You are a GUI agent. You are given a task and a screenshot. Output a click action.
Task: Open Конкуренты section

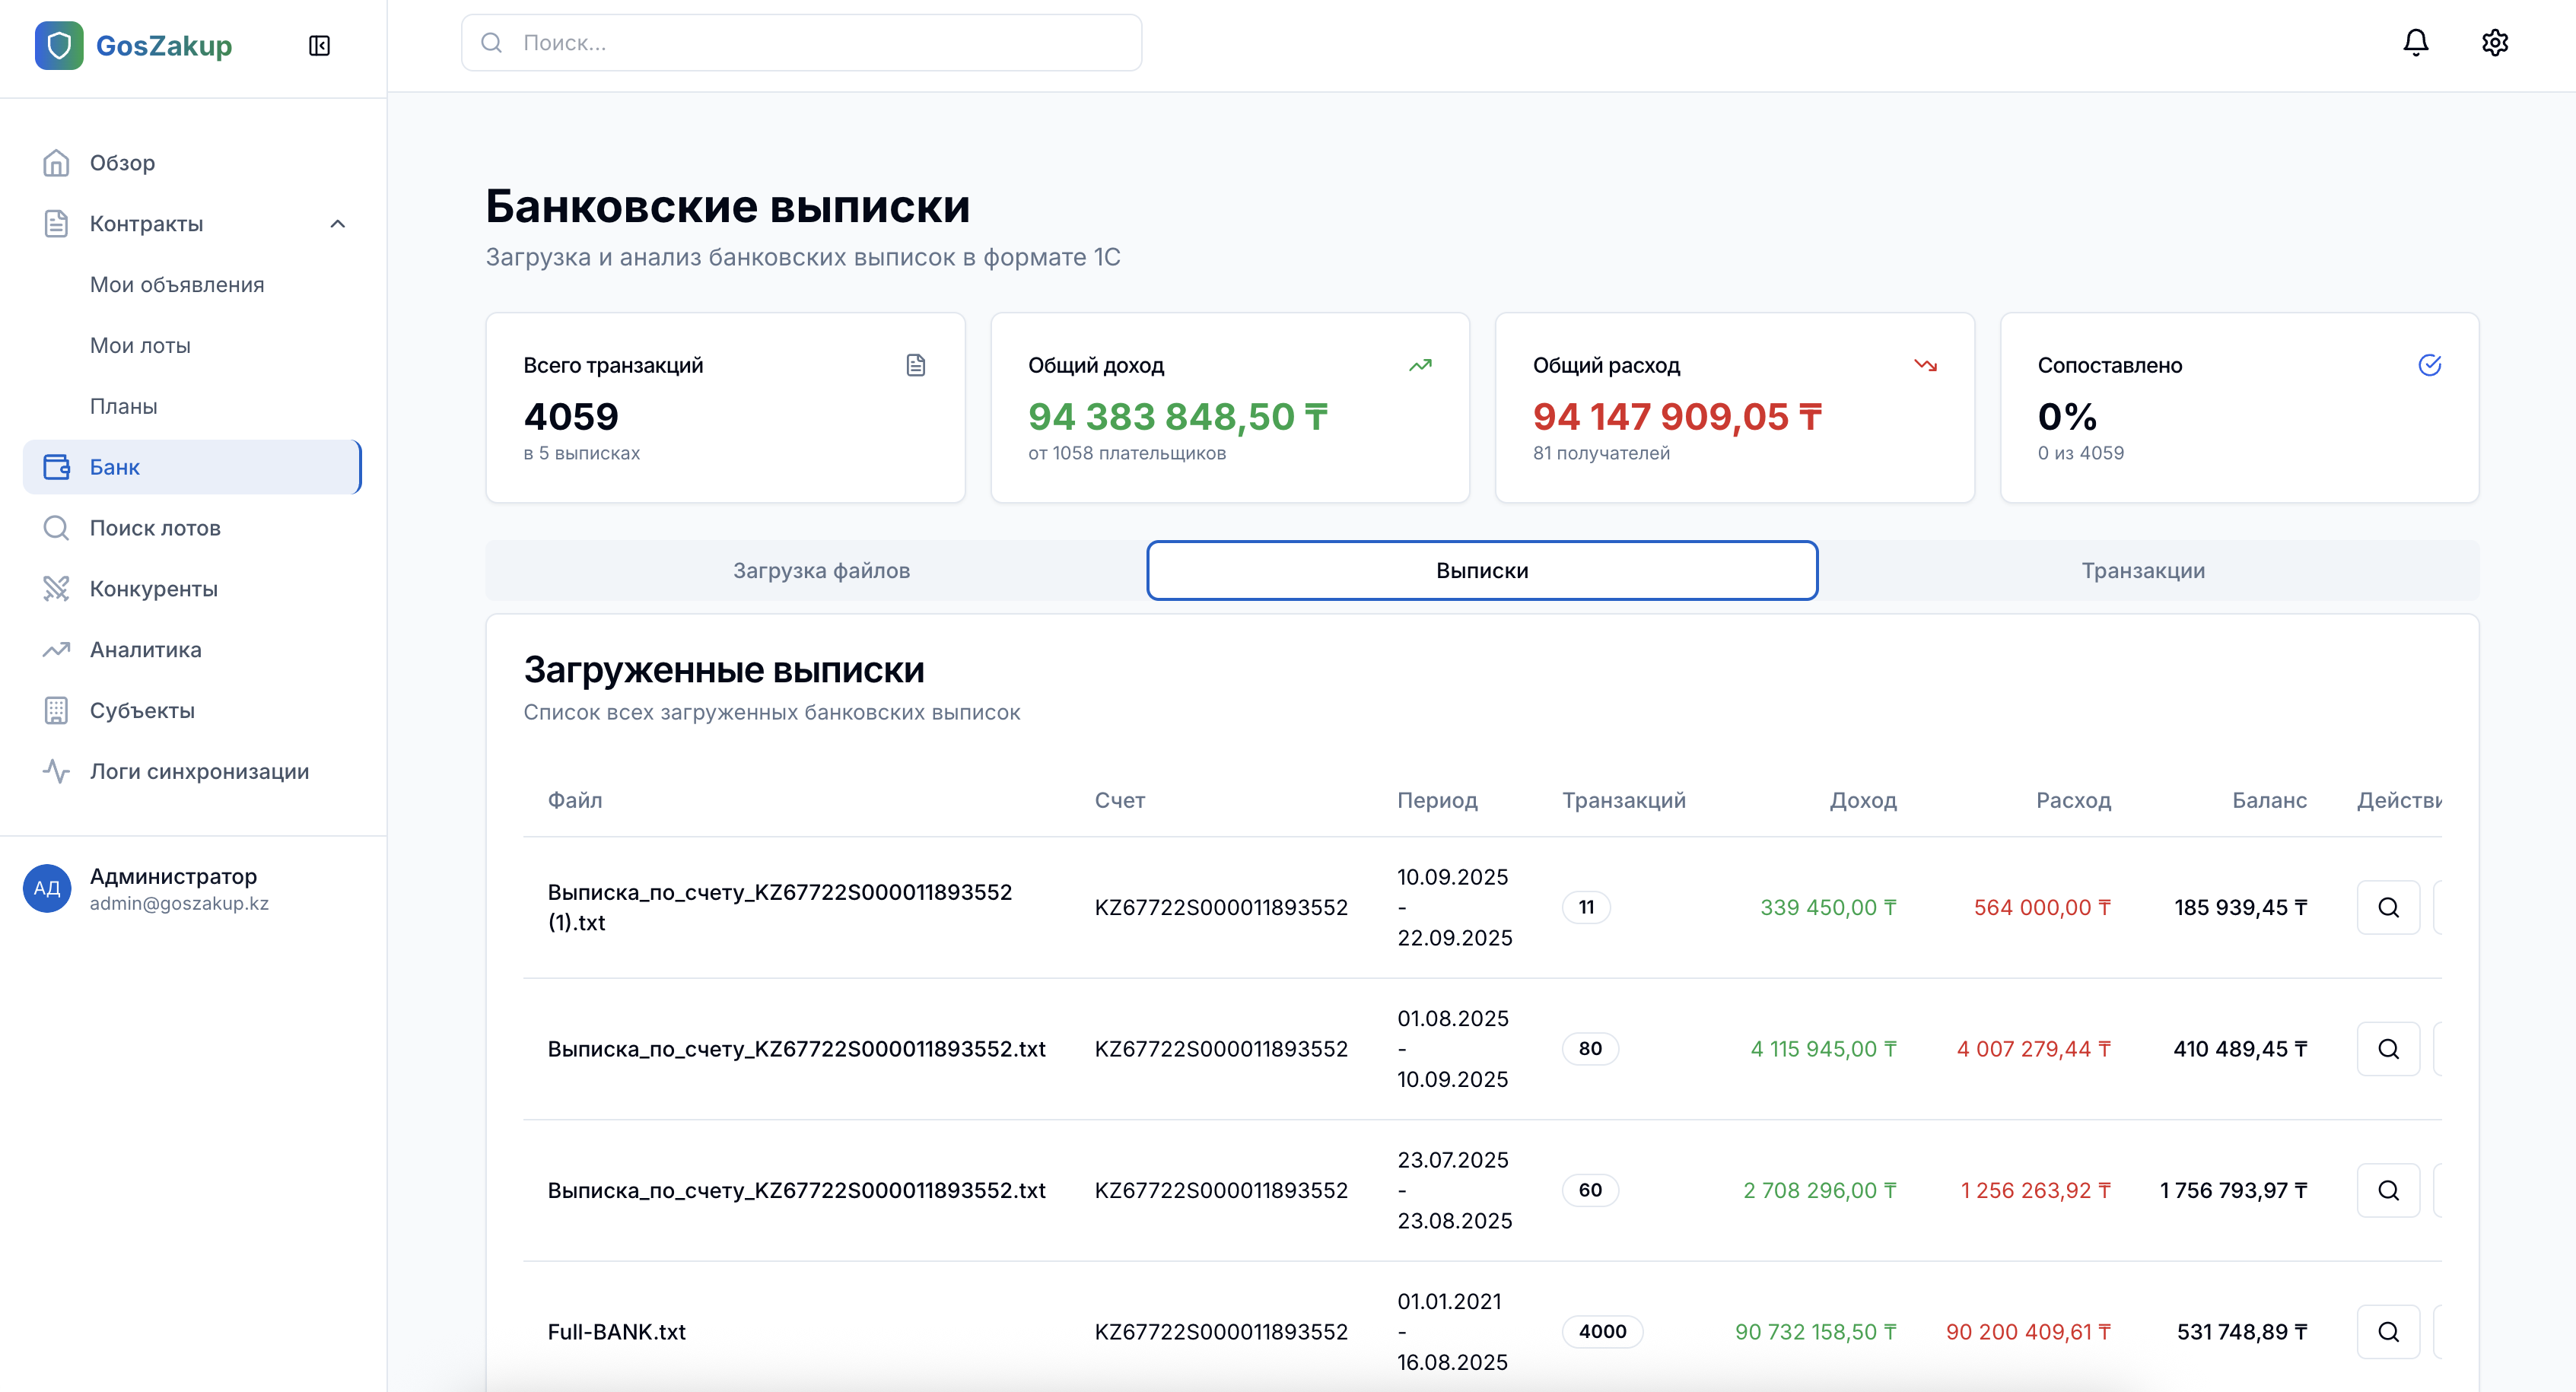tap(153, 589)
